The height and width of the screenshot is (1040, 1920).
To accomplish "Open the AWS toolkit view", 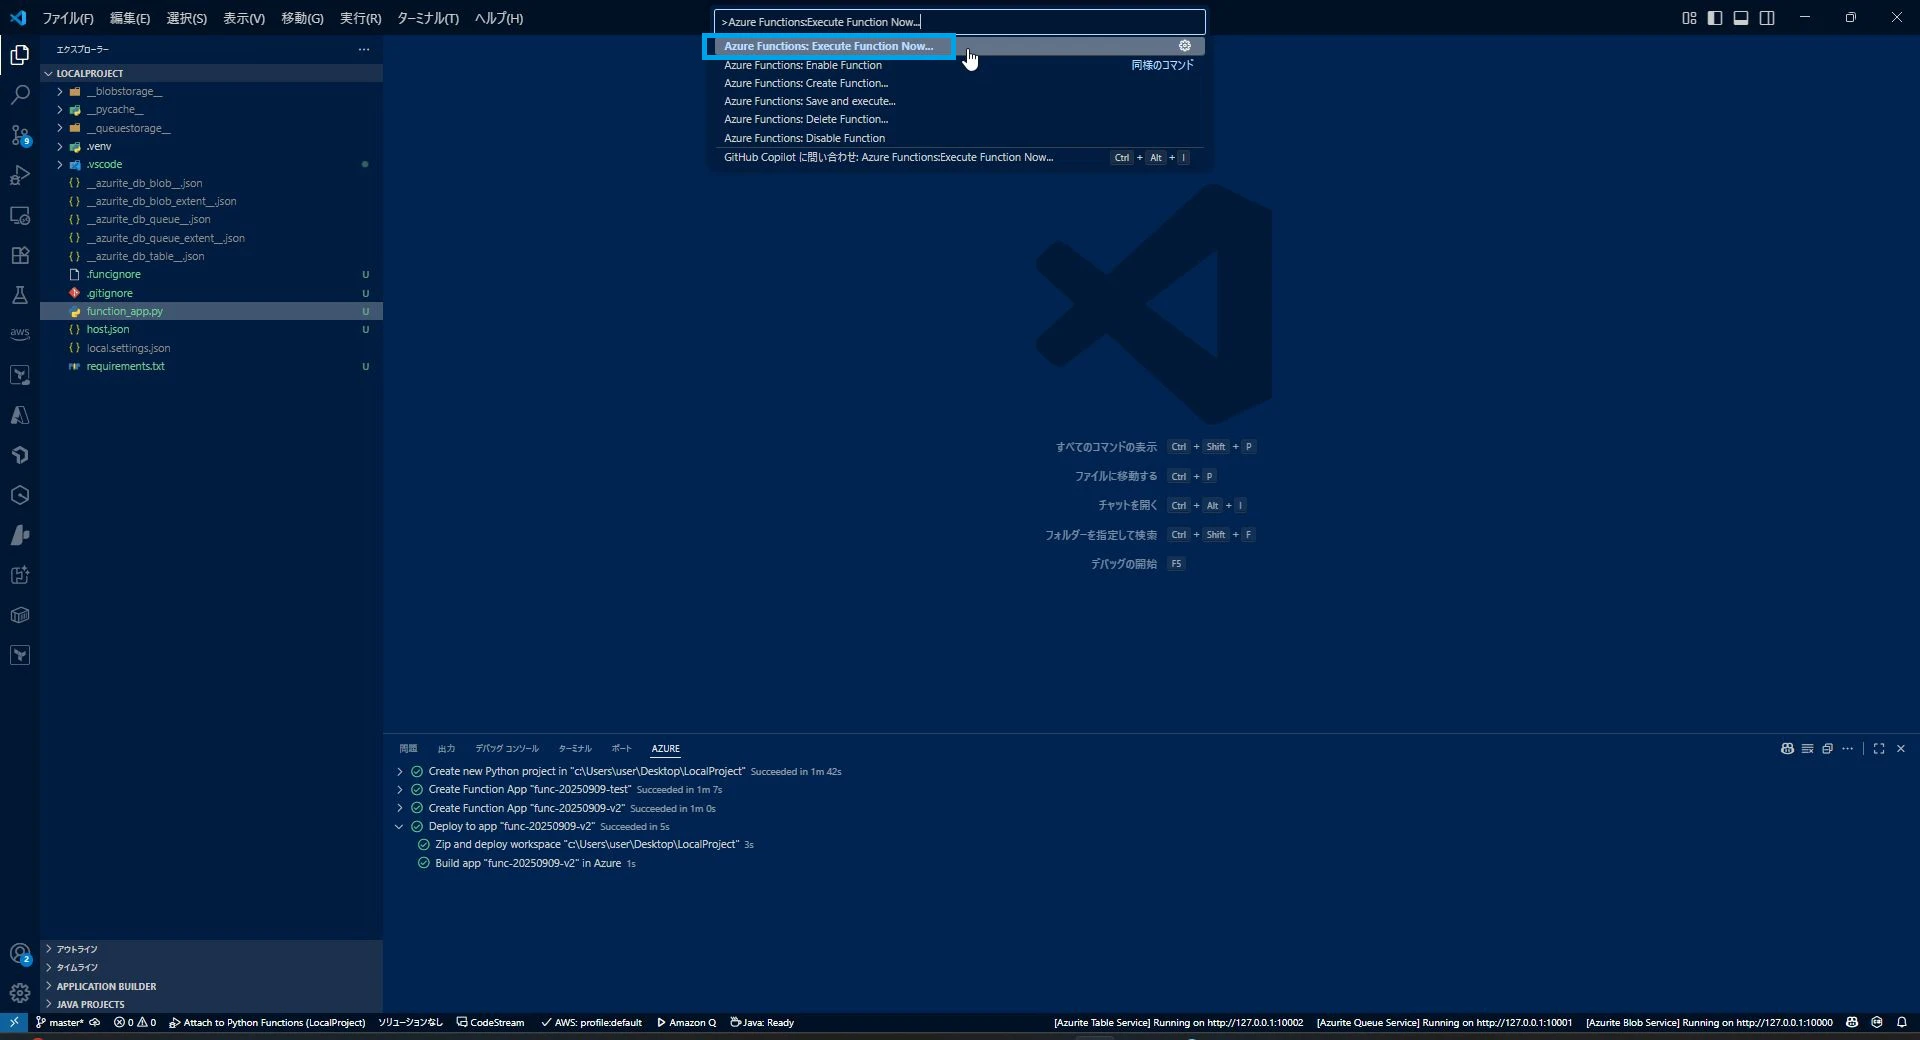I will tap(20, 334).
